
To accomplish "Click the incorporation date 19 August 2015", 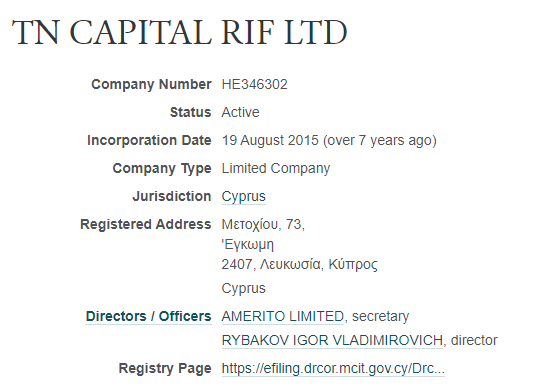I will [x=270, y=140].
